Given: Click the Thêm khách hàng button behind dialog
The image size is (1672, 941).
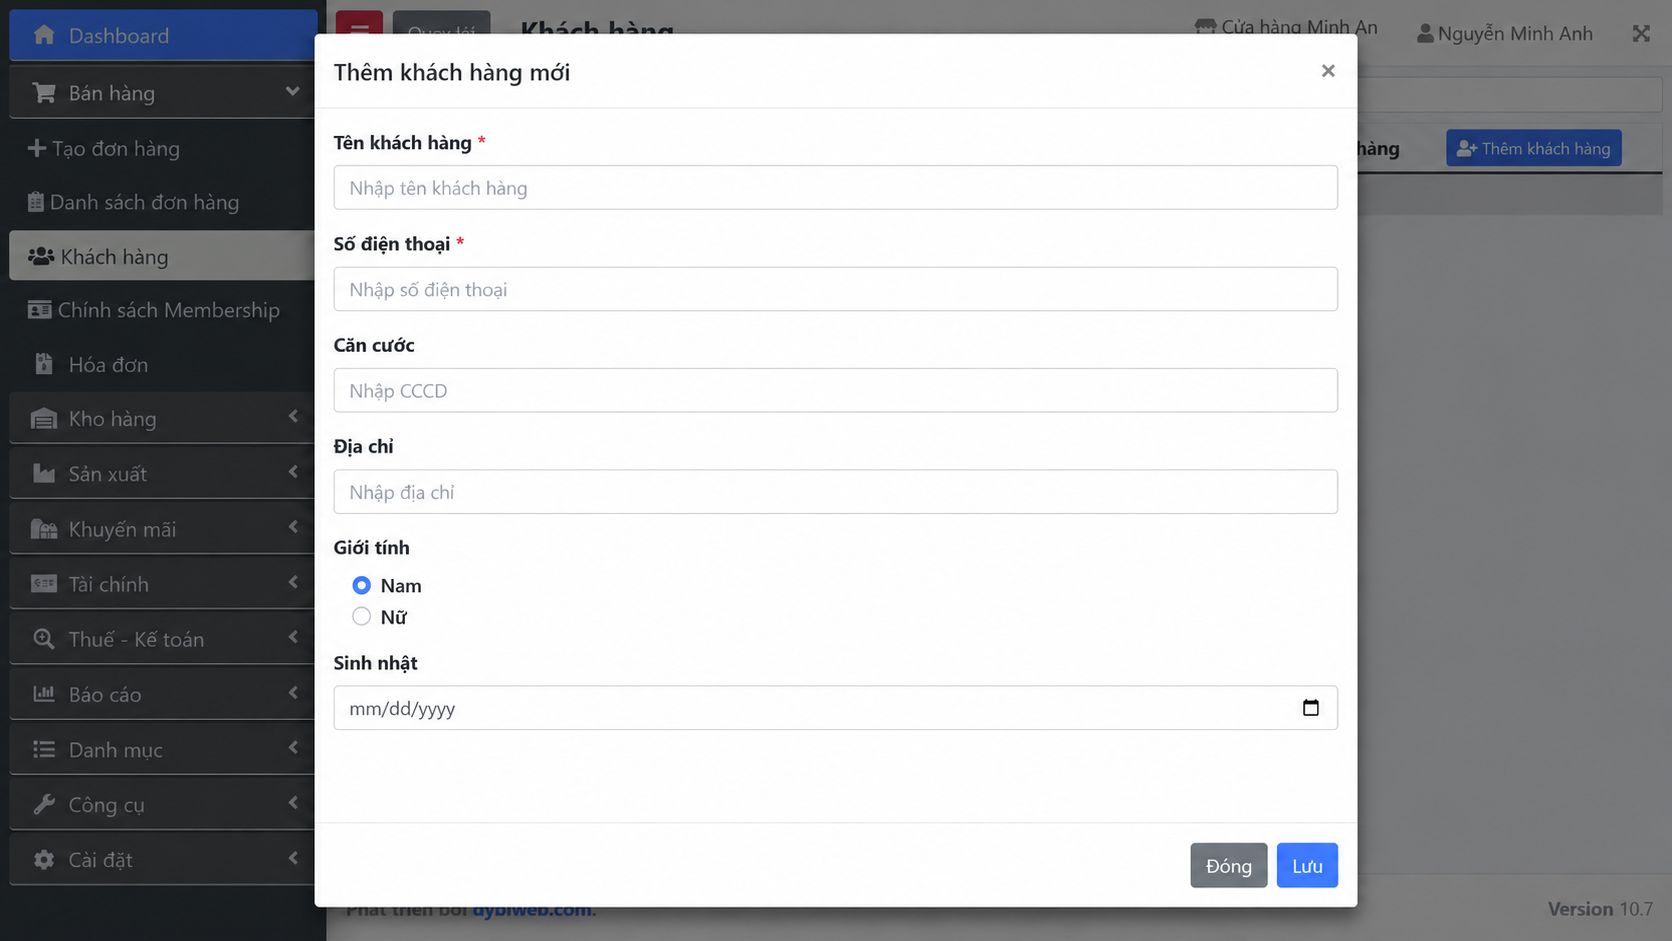Looking at the screenshot, I should (1534, 148).
